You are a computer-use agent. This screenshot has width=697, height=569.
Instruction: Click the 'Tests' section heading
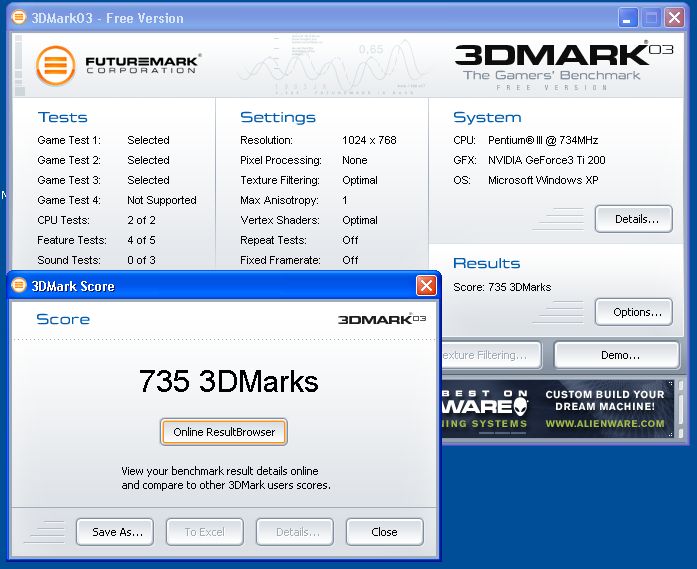(63, 117)
